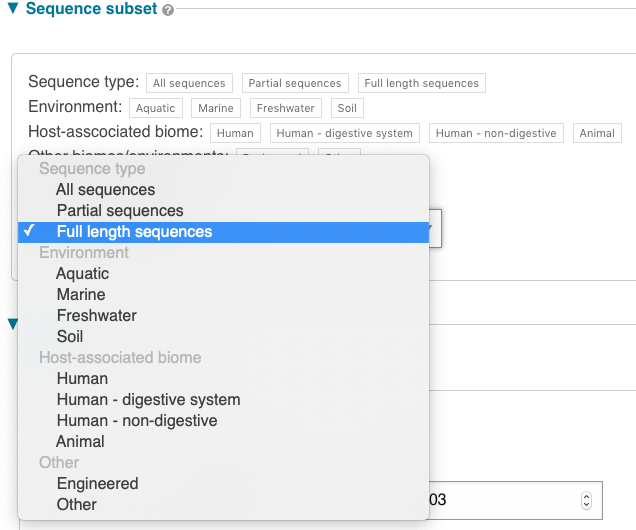This screenshot has height=530, width=636.
Task: Pick Human - digestive system in dropdown
Action: coord(223,400)
